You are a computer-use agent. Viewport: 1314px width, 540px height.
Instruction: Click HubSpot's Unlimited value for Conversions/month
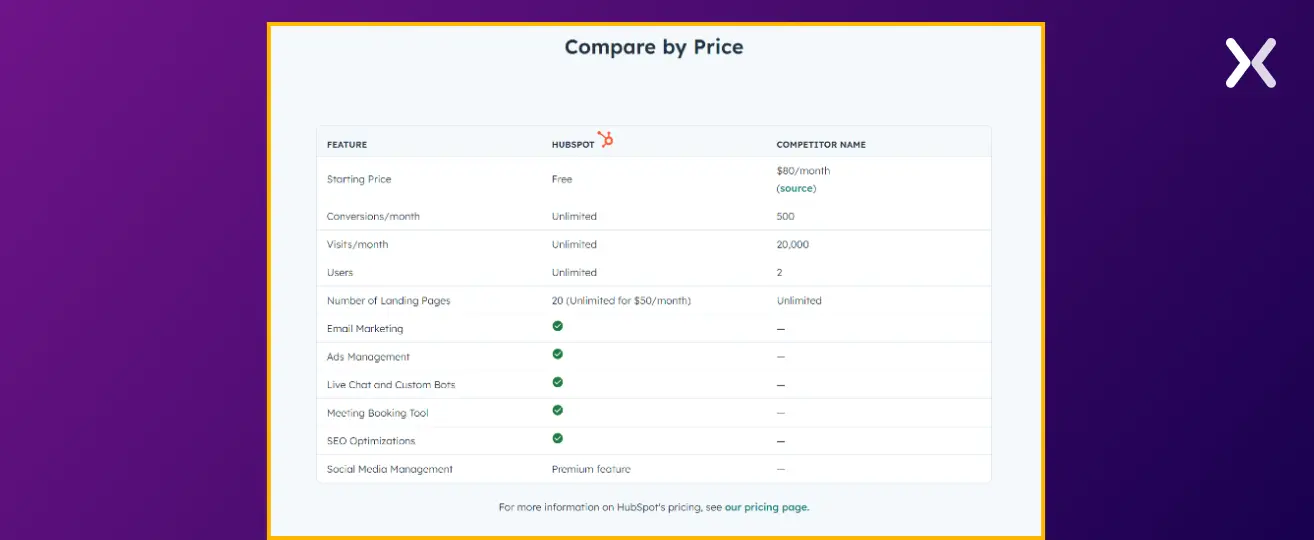[574, 216]
